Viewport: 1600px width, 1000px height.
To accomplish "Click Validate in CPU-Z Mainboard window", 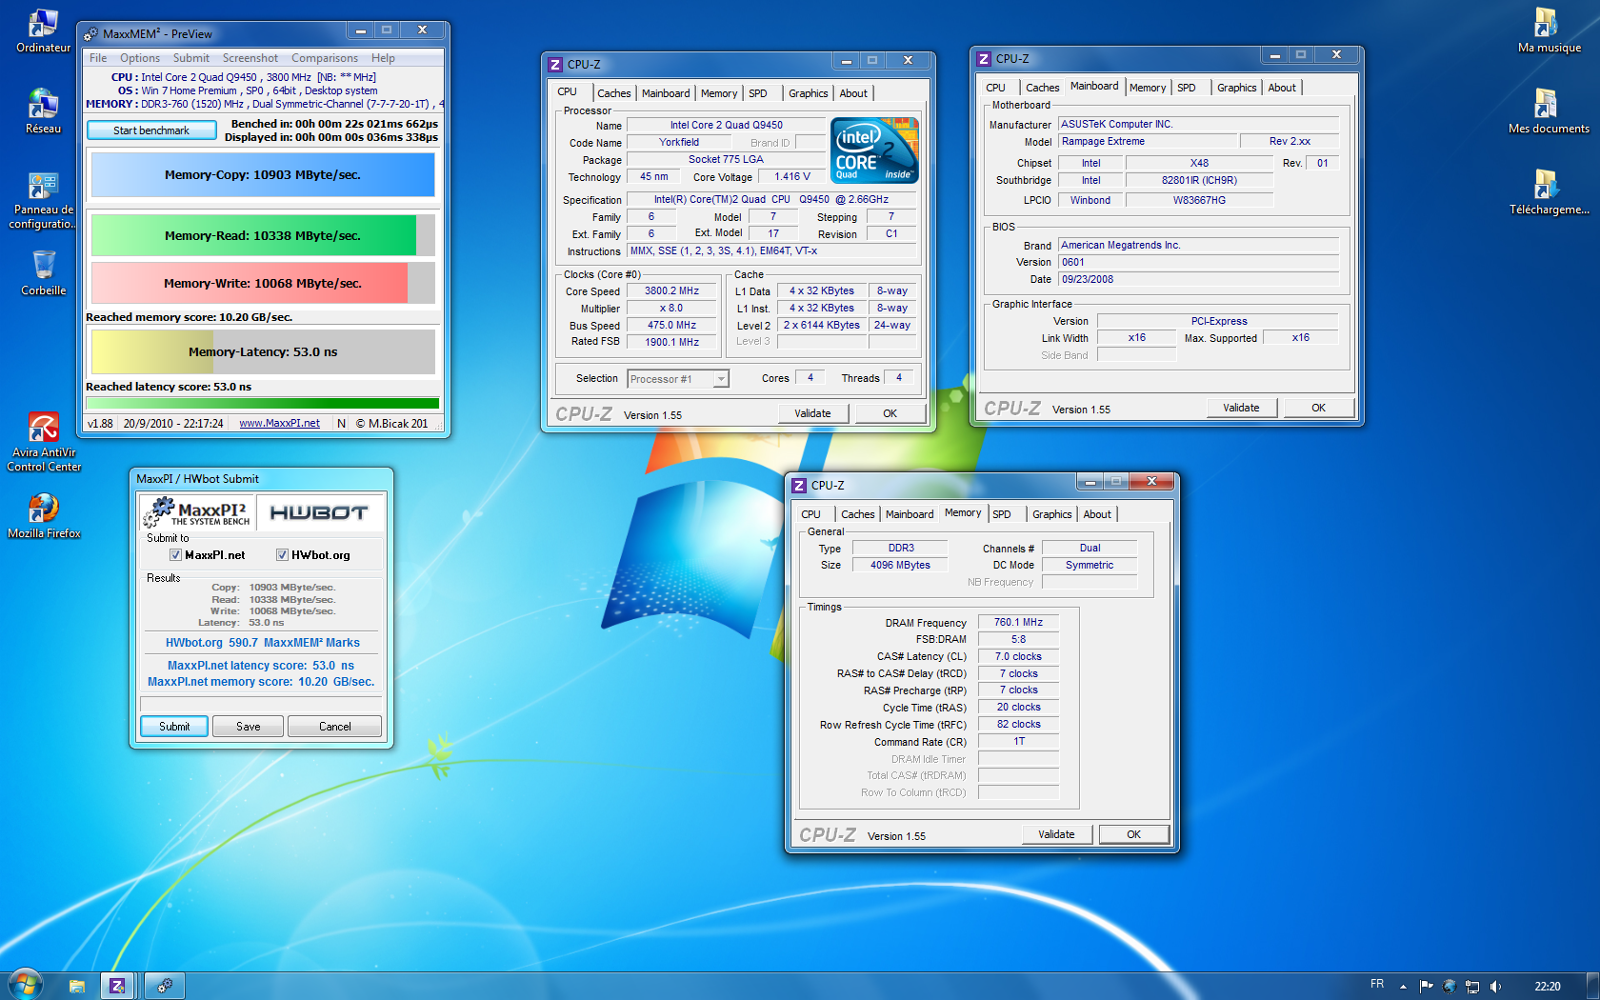I will pyautogui.click(x=1241, y=408).
